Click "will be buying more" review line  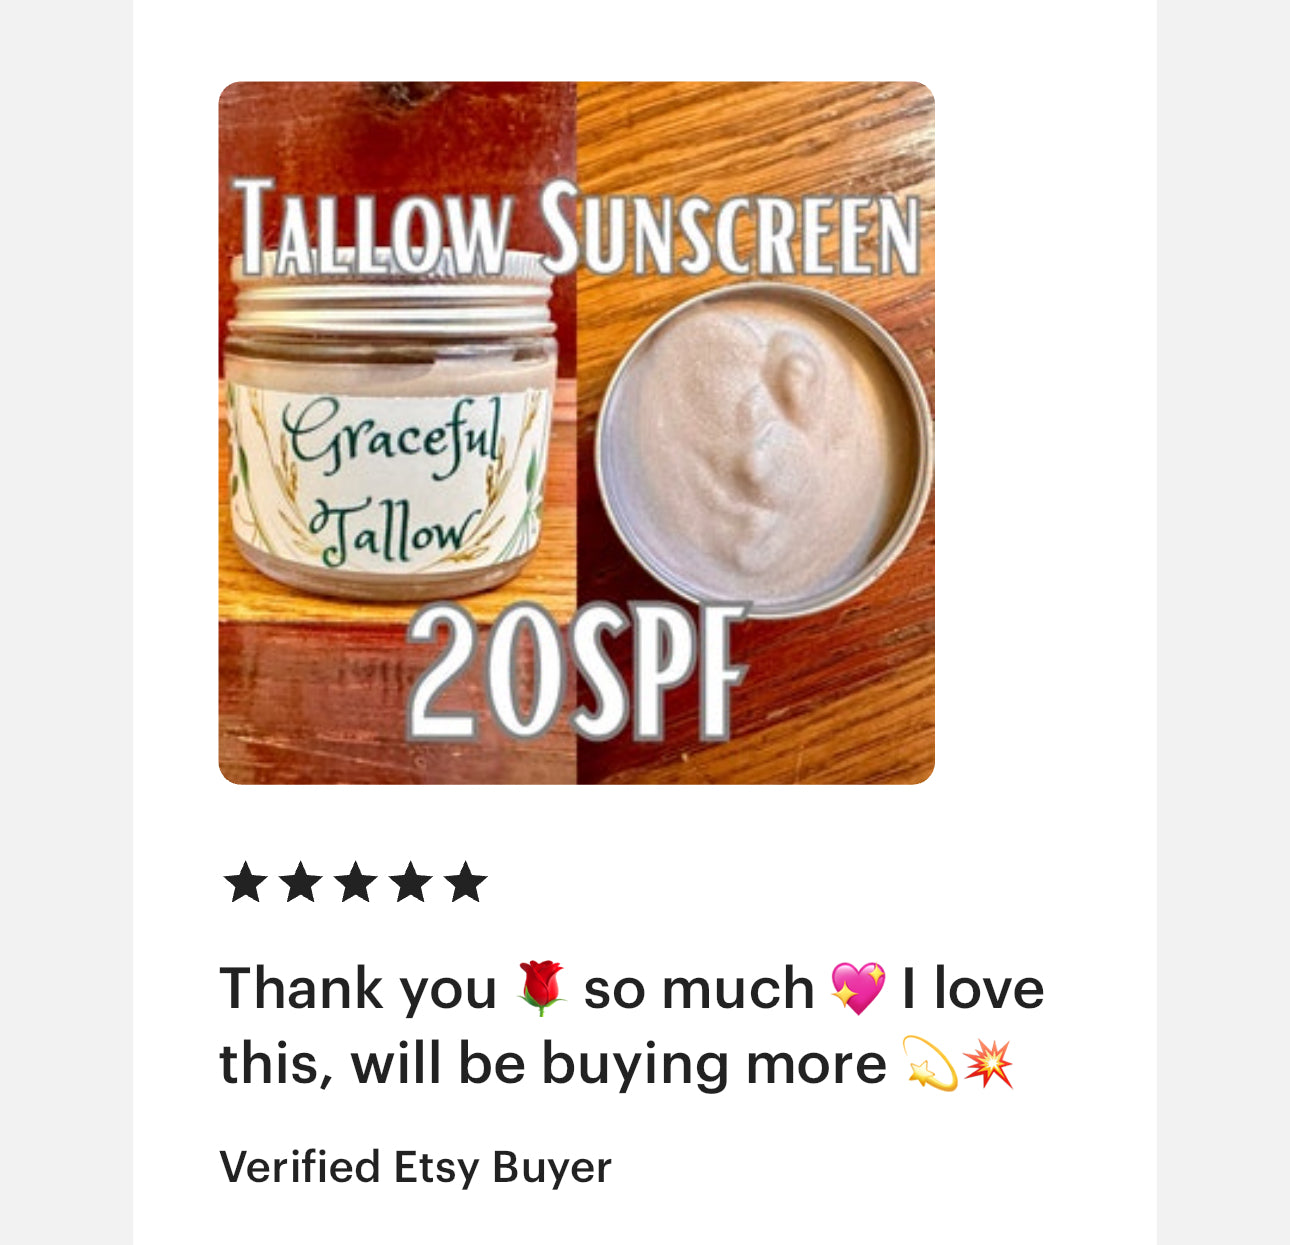click(618, 1064)
